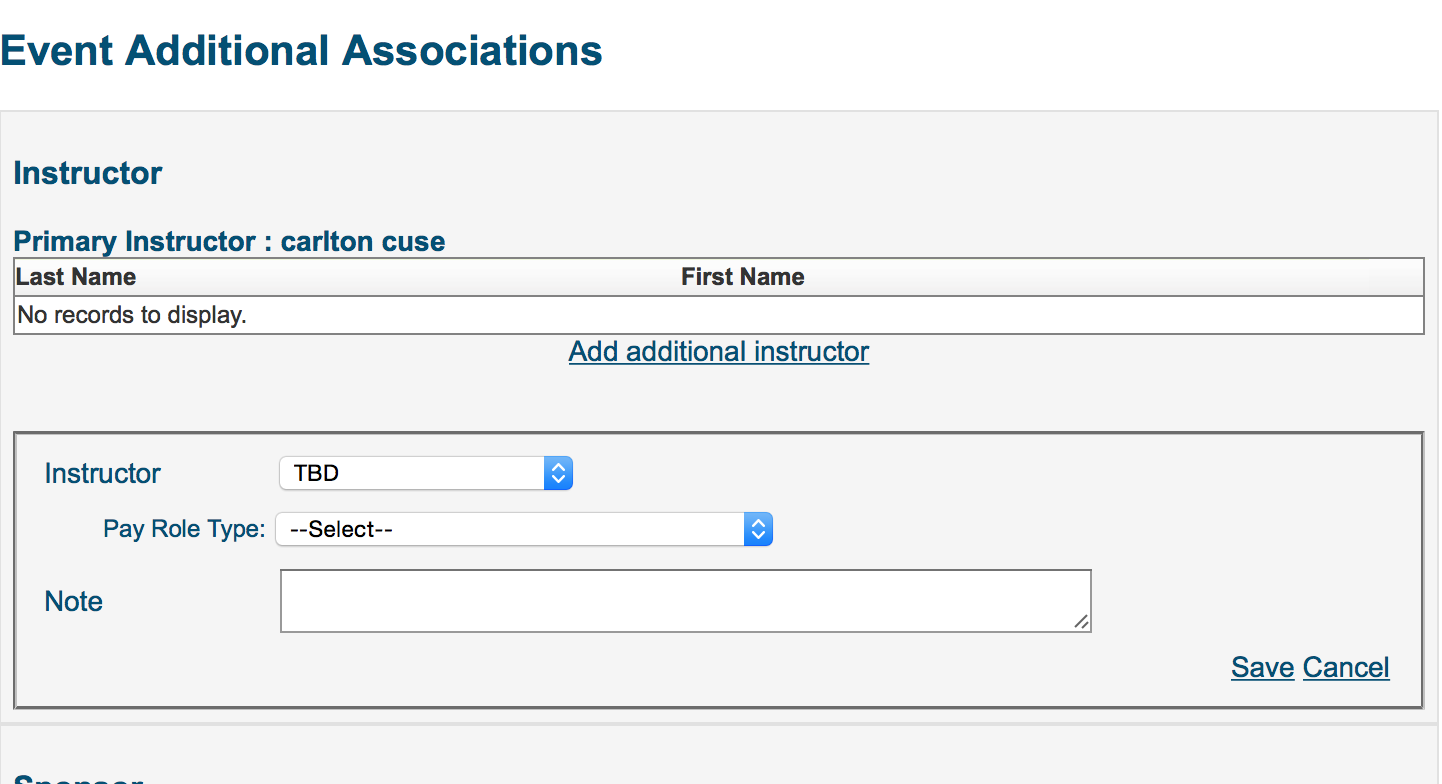
Task: Click the partially visible Sponsor section heading
Action: pyautogui.click(x=78, y=779)
